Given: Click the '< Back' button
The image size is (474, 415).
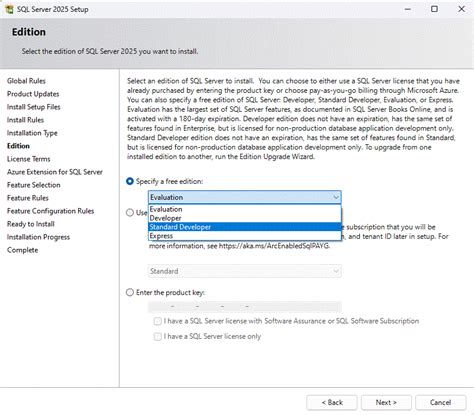Looking at the screenshot, I should 332,402.
